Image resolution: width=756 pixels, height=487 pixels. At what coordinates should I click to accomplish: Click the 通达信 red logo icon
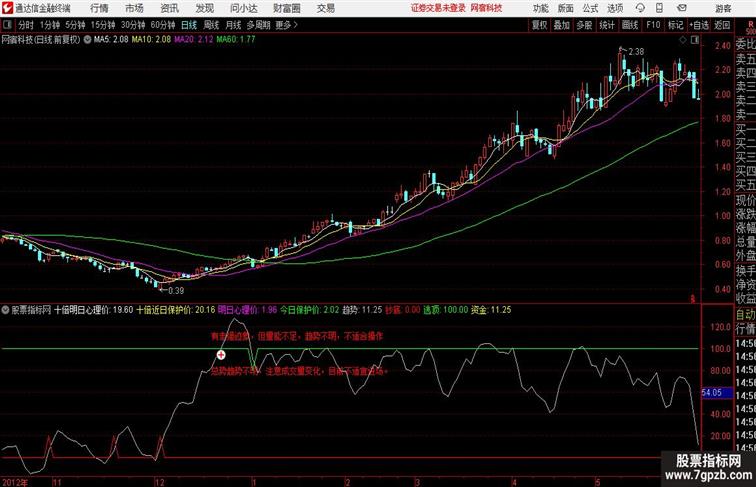click(x=7, y=8)
